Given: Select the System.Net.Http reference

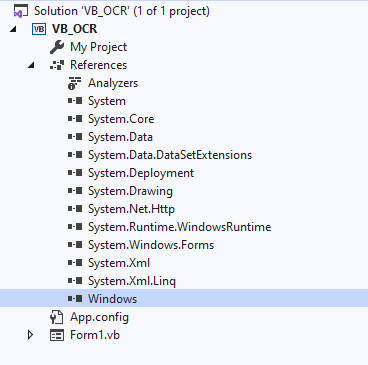Looking at the screenshot, I should click(131, 209).
